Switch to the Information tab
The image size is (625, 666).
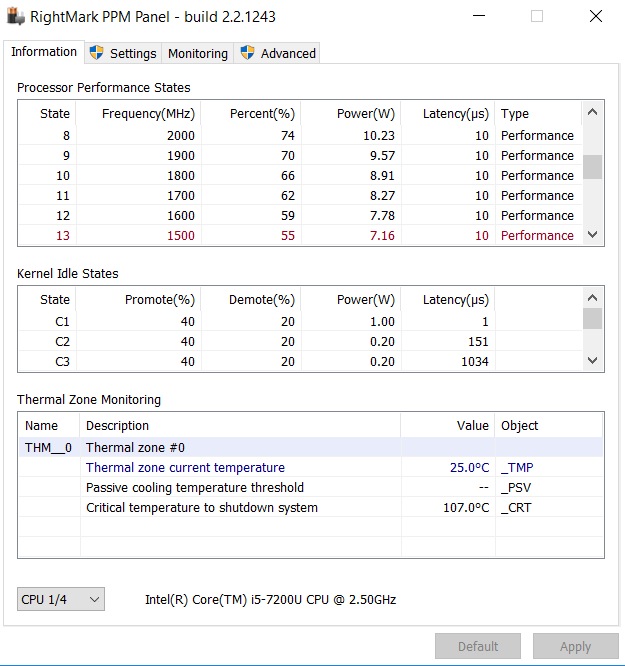pyautogui.click(x=44, y=52)
